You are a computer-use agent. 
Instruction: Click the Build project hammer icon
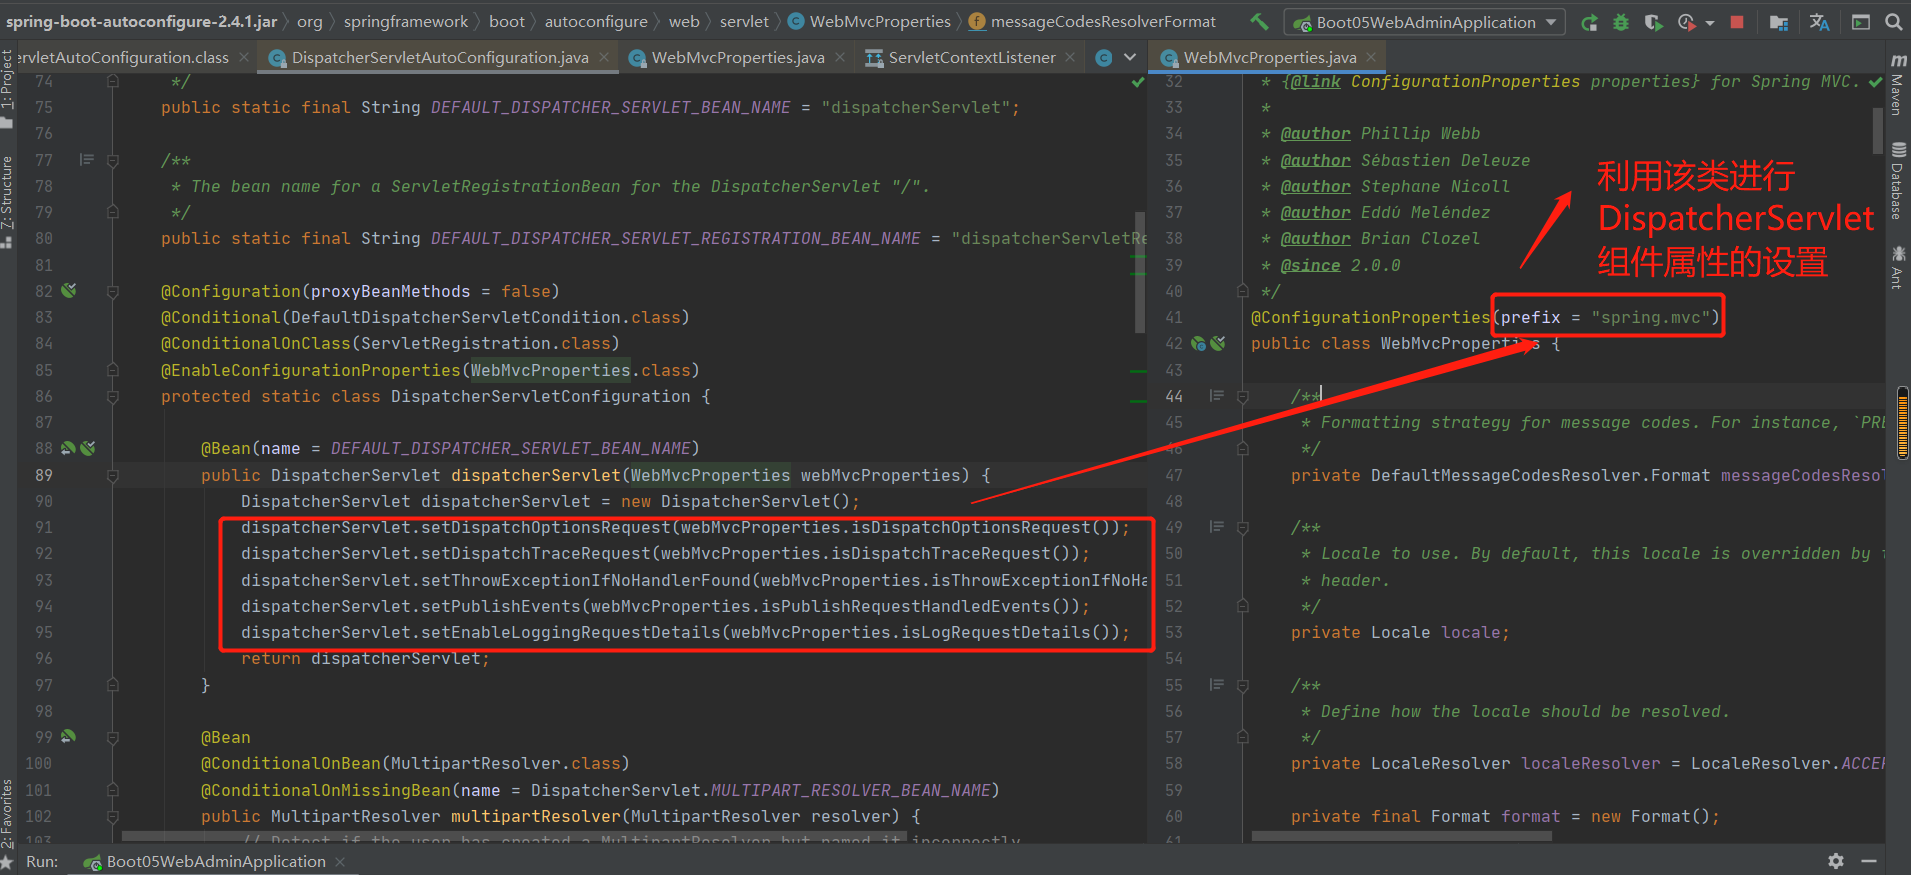[1260, 21]
